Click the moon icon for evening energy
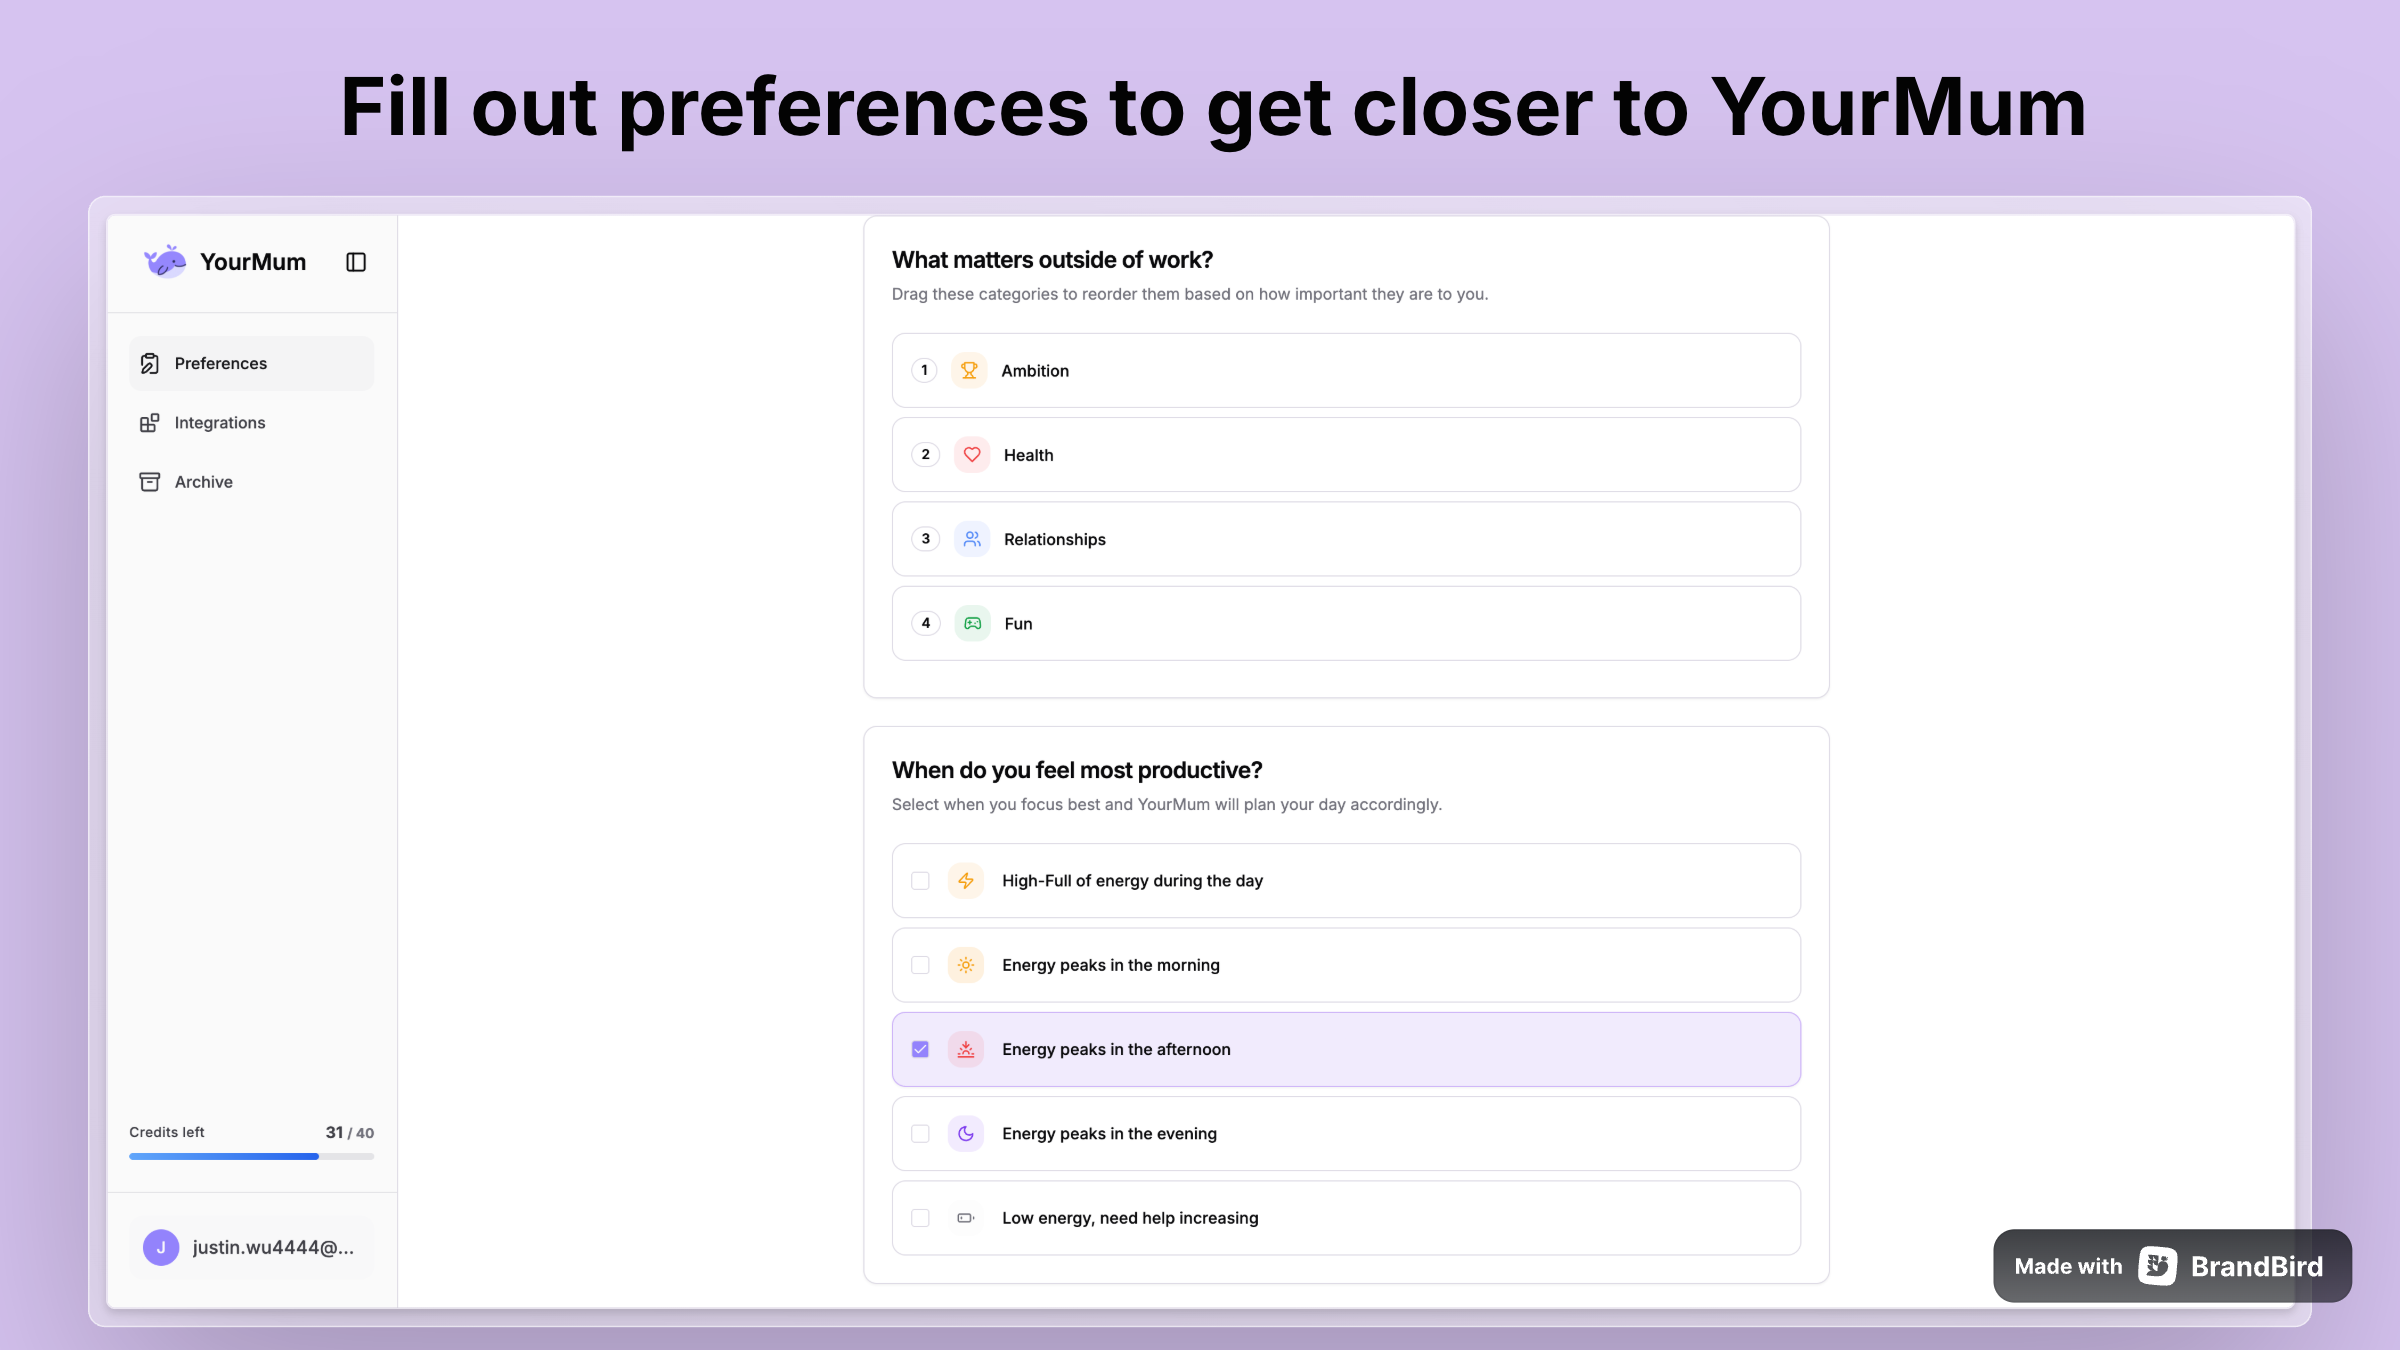Image resolution: width=2400 pixels, height=1350 pixels. tap(965, 1133)
